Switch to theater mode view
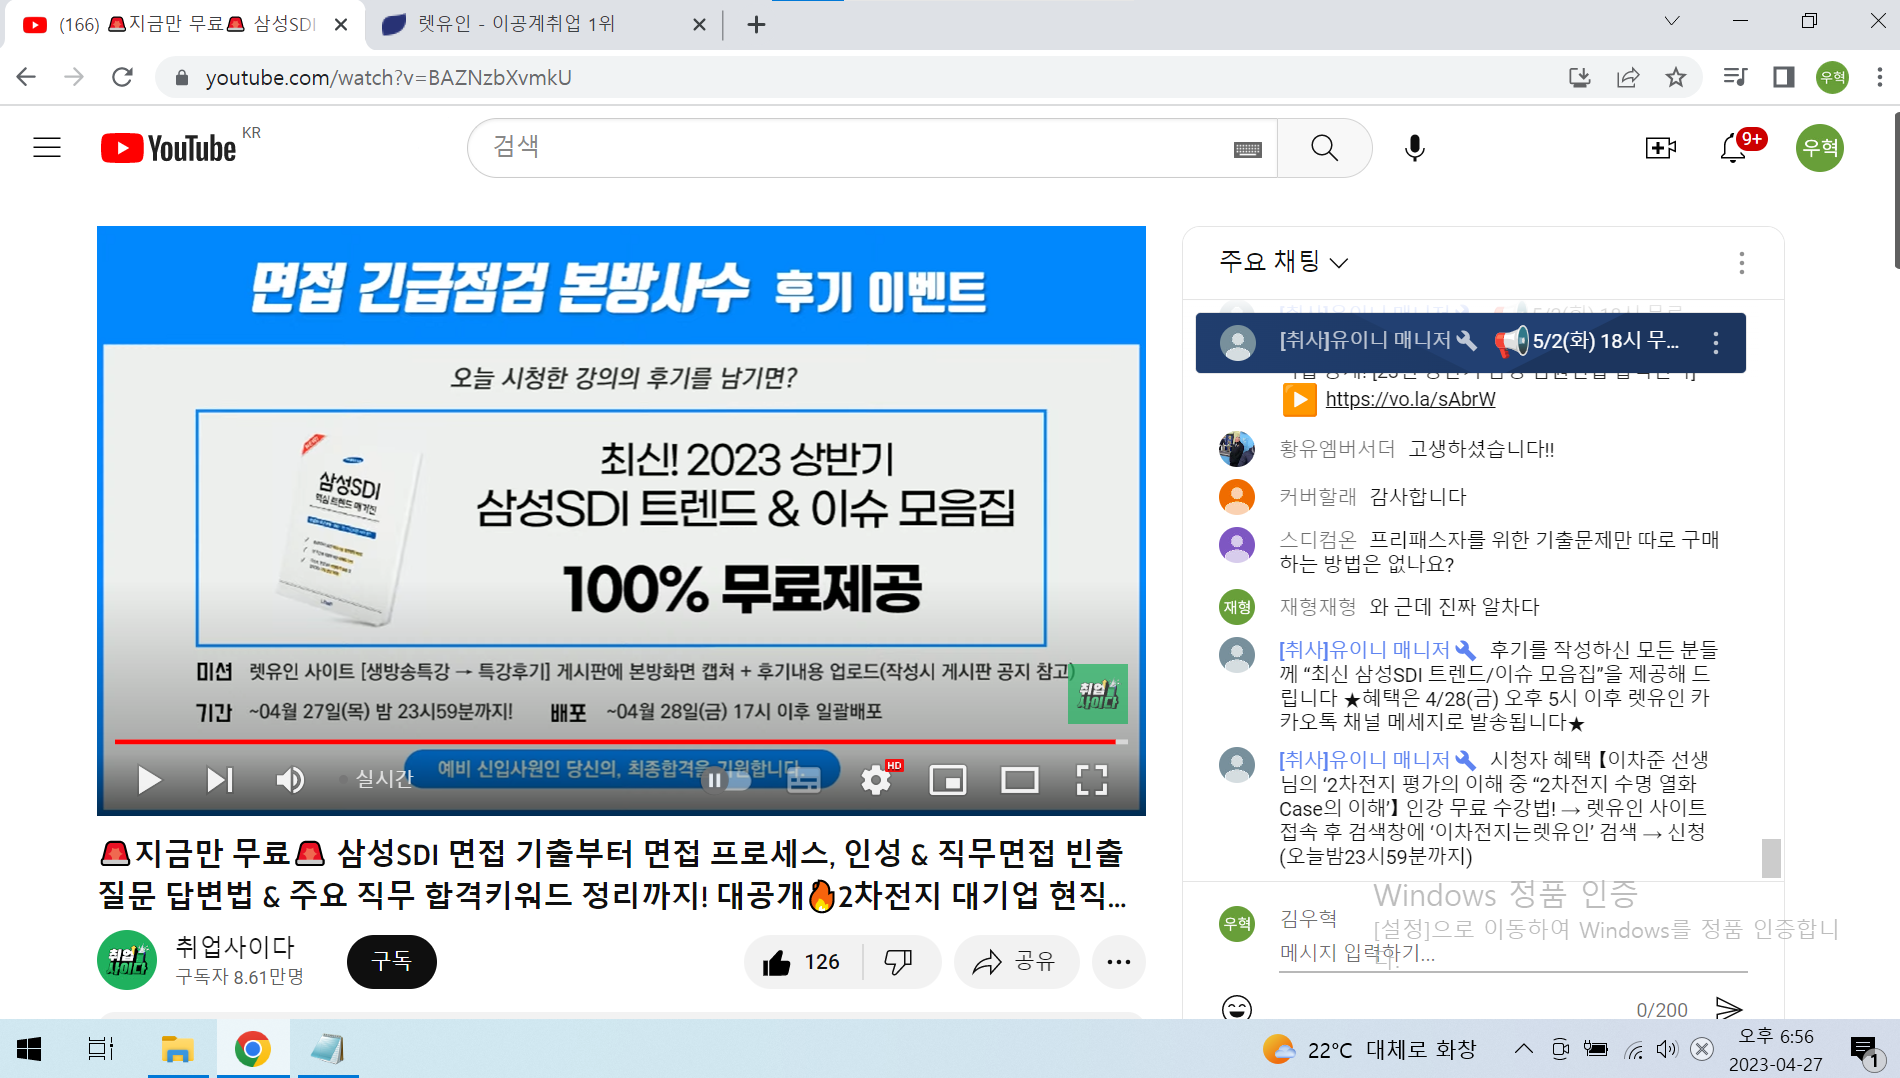 pyautogui.click(x=1019, y=780)
